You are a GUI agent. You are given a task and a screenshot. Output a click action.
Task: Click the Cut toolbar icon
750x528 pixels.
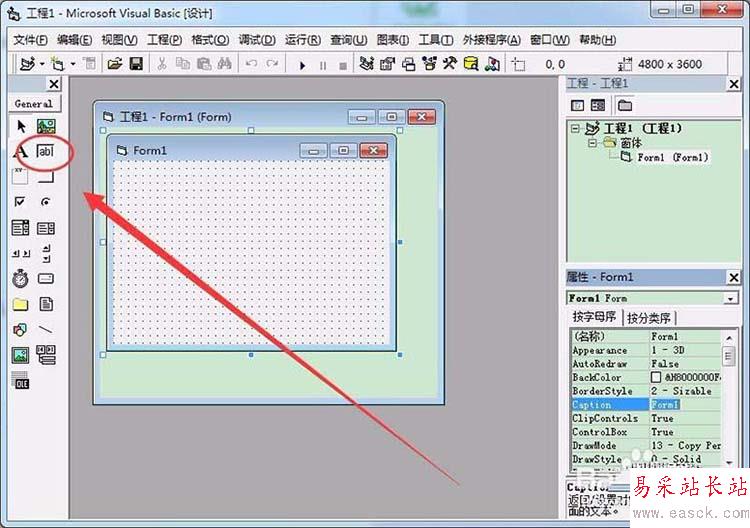[x=162, y=64]
